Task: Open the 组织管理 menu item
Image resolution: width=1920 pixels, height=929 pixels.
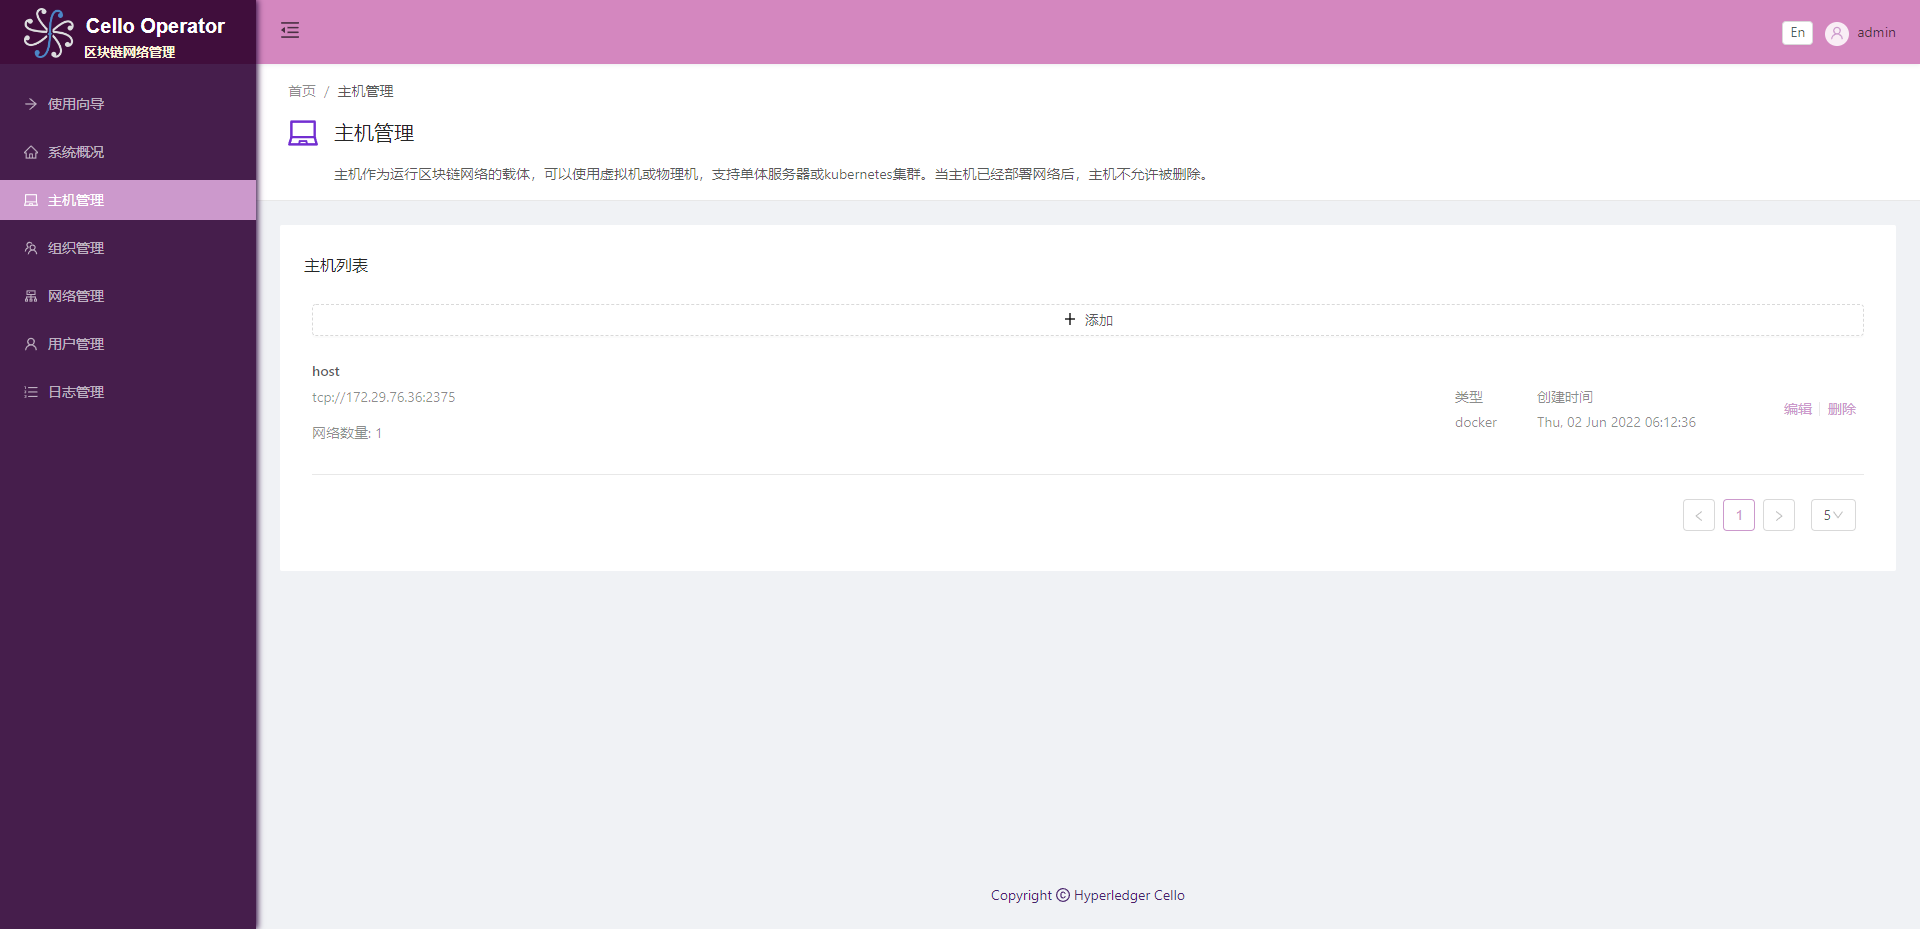Action: click(x=128, y=248)
